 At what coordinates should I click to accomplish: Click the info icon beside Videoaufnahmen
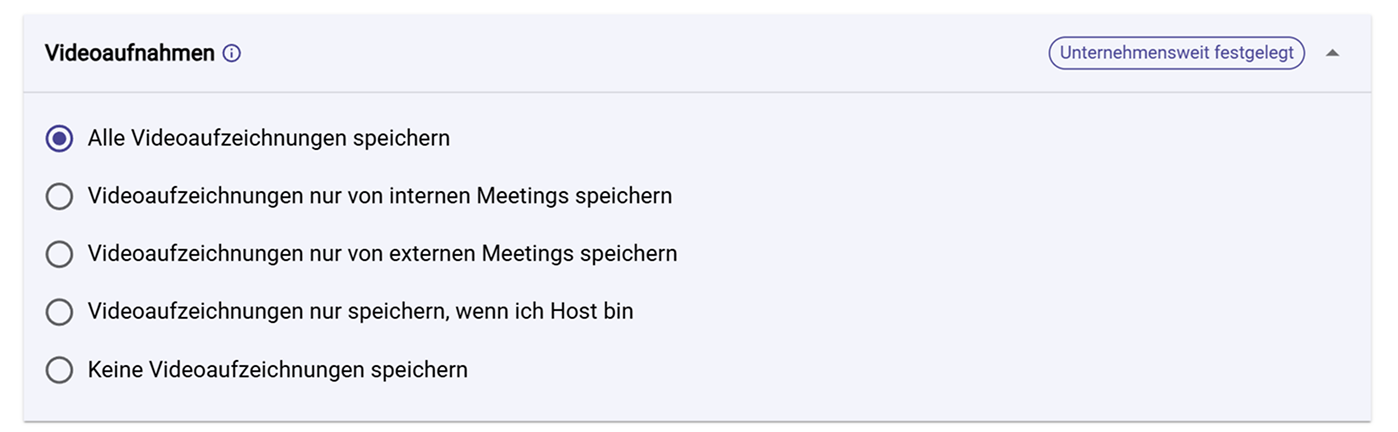click(232, 54)
